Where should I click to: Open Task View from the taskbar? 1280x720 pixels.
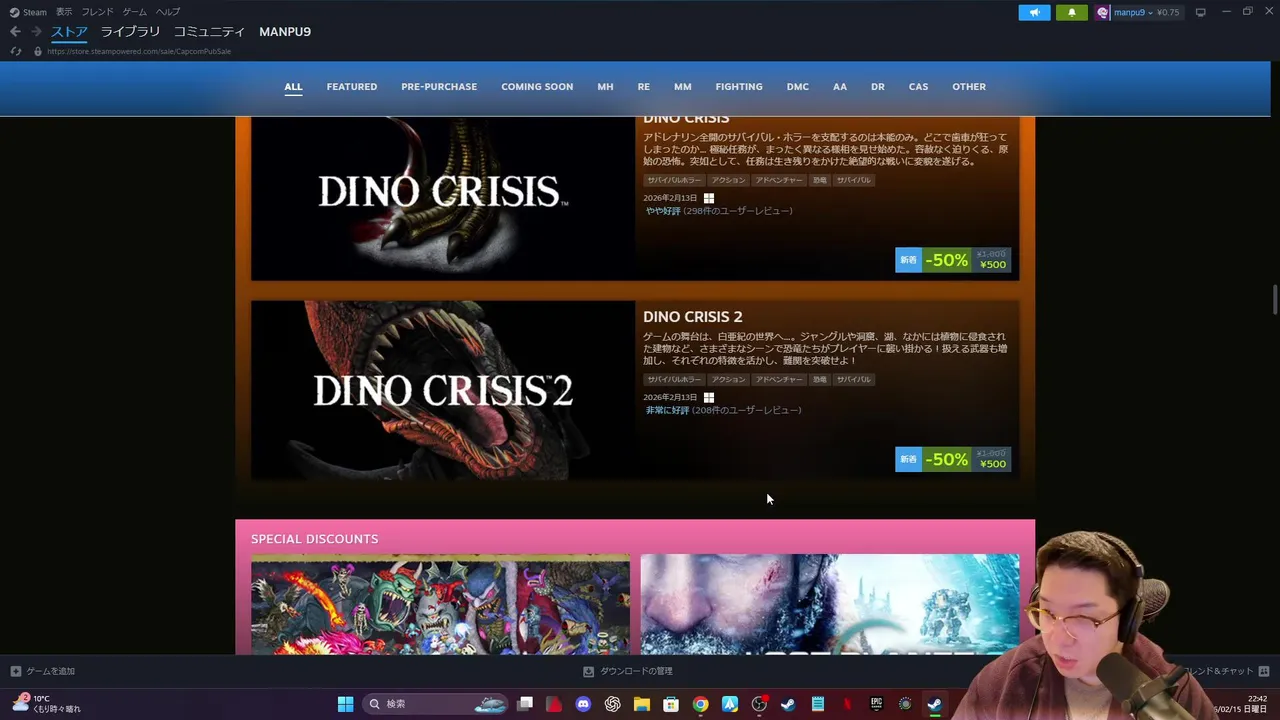pyautogui.click(x=525, y=704)
